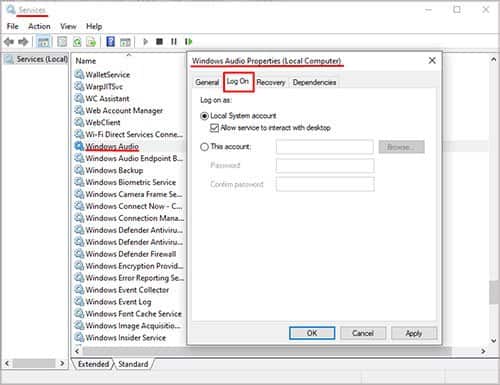Click the gear icon beside Windows Defender Firewall
Viewport: 500px width, 385px height.
tap(79, 254)
